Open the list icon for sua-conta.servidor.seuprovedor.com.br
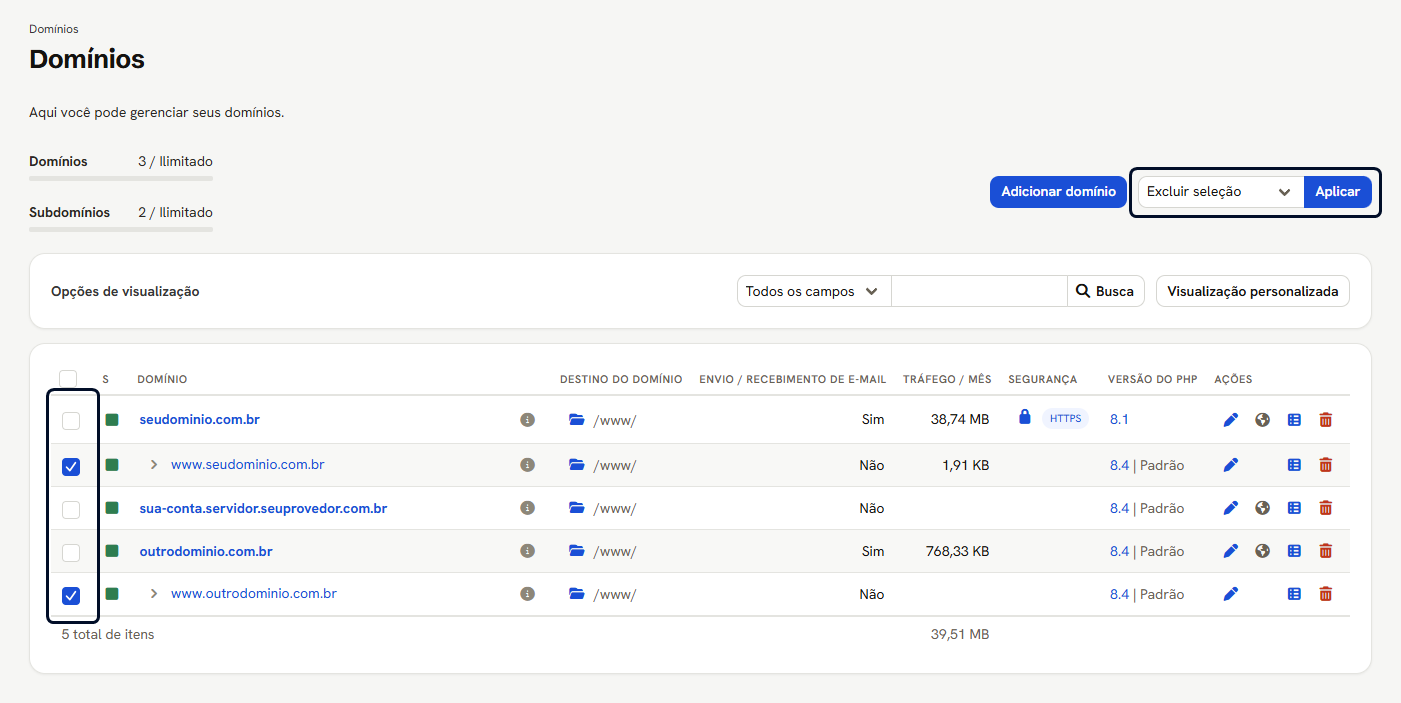 (x=1294, y=508)
